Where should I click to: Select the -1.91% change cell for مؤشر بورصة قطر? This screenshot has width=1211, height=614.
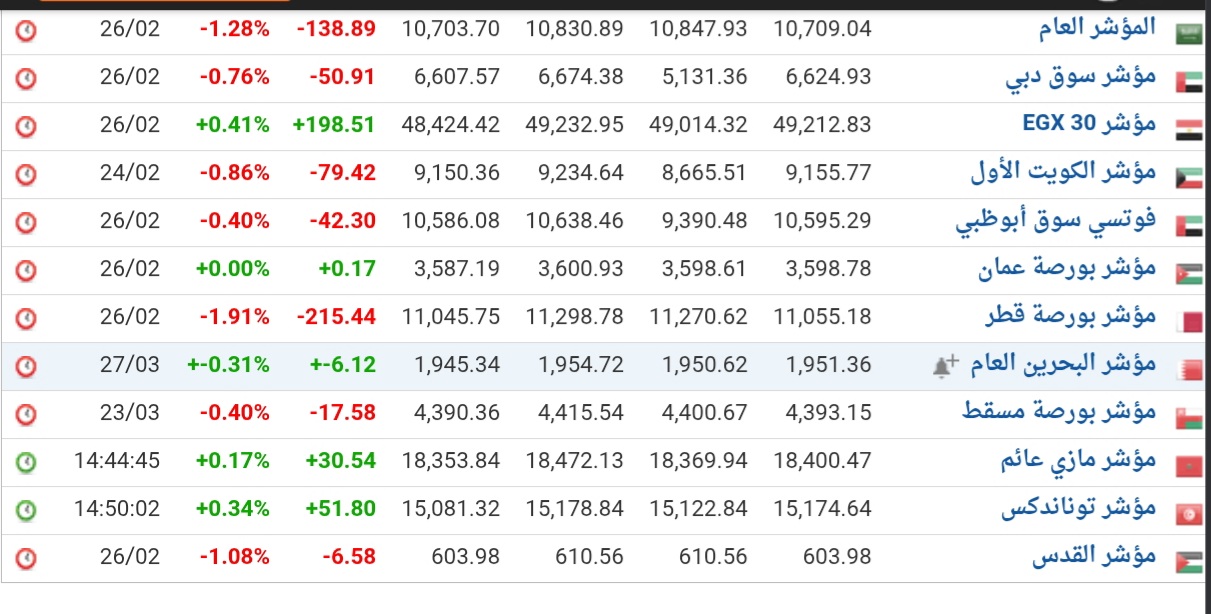click(234, 317)
